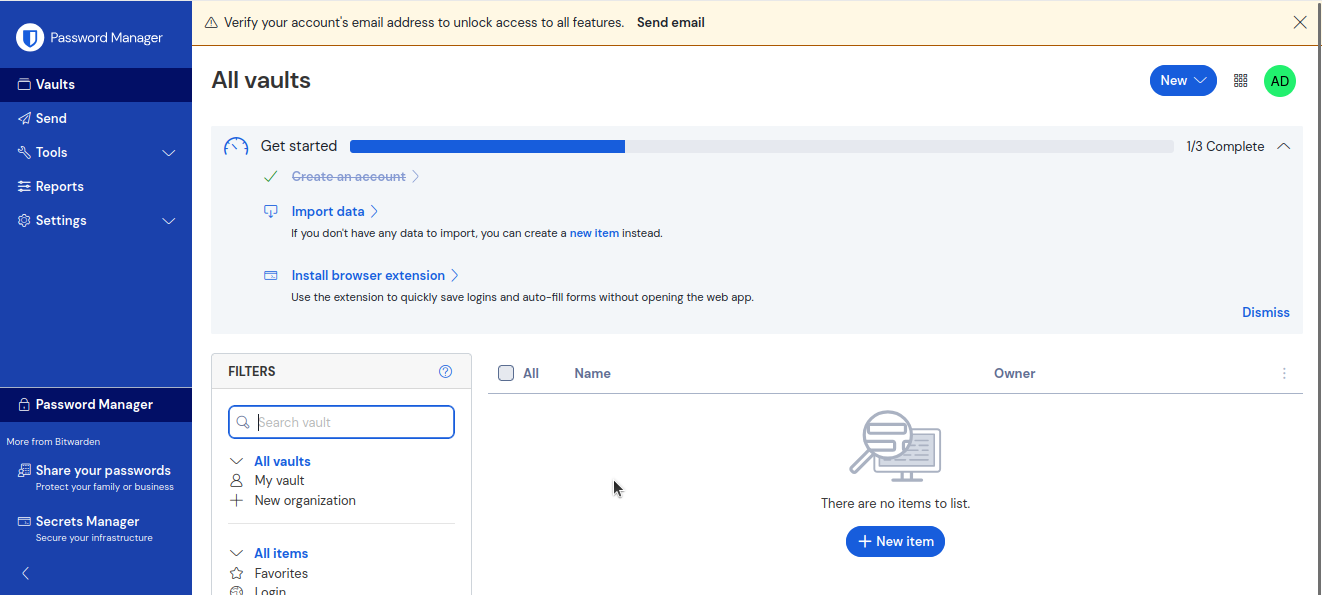Check the select All checkbox
This screenshot has width=1322, height=595.
coord(506,373)
